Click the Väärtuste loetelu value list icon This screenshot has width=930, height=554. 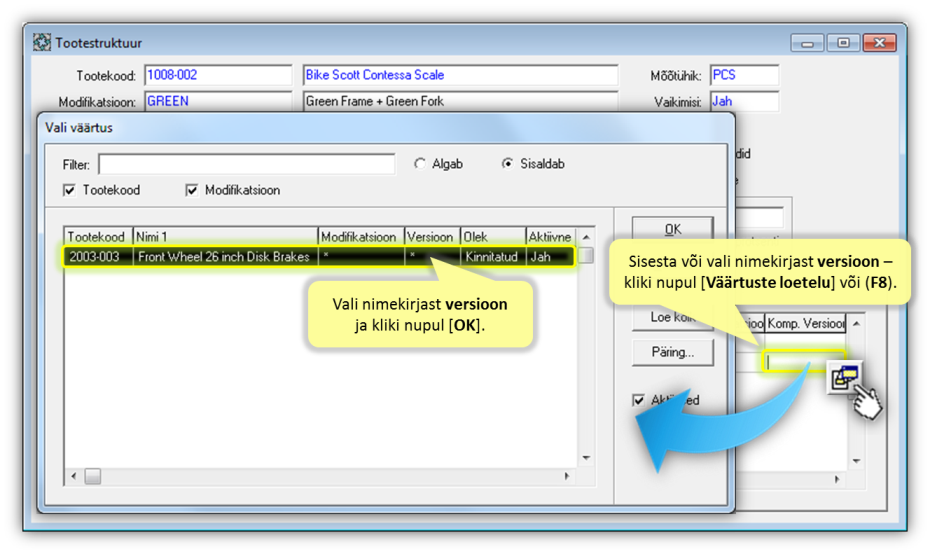(x=844, y=377)
